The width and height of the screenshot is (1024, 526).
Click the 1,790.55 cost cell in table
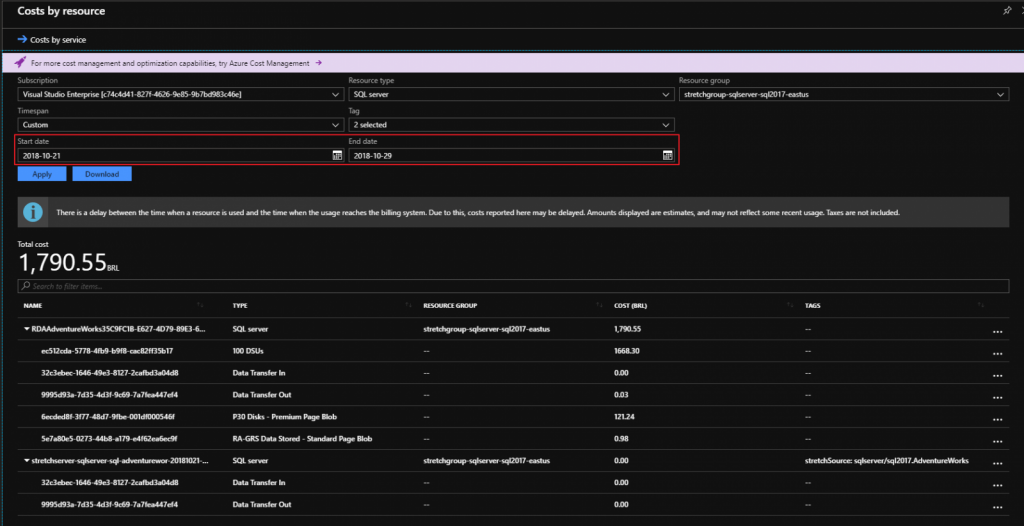point(628,329)
